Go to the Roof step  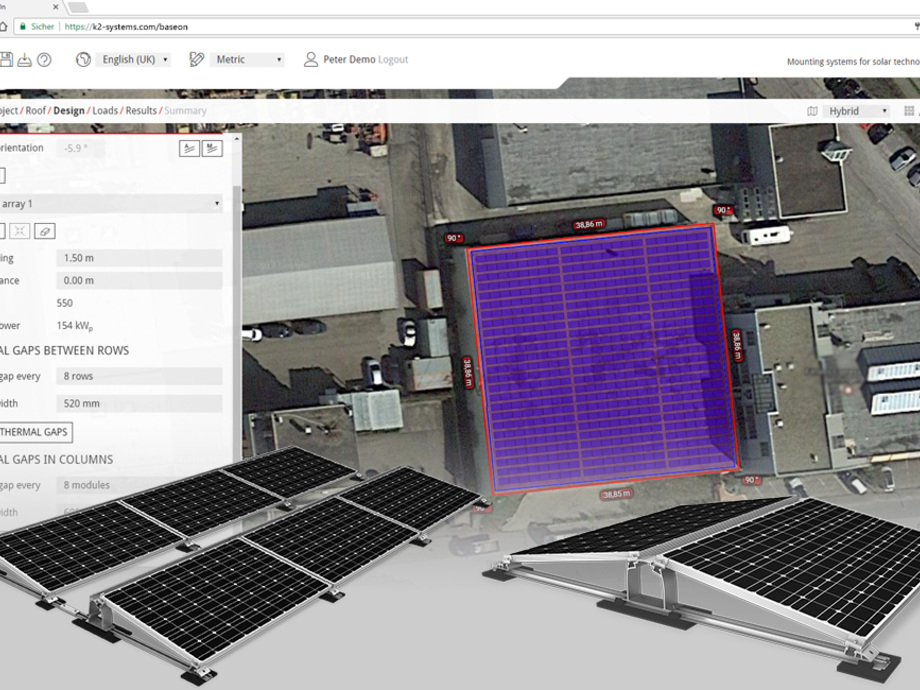36,111
